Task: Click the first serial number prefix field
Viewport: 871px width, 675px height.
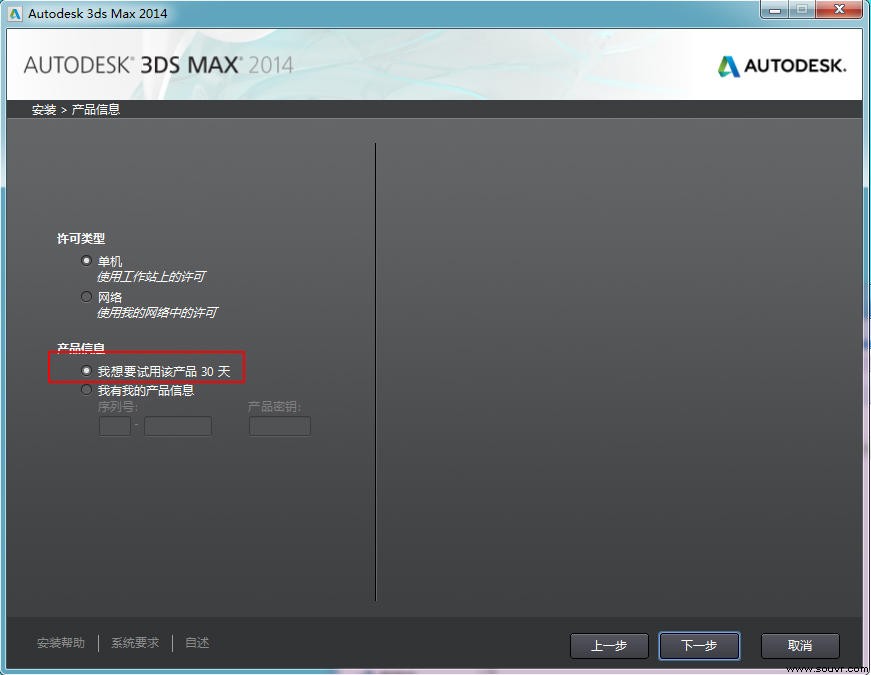Action: tap(115, 426)
